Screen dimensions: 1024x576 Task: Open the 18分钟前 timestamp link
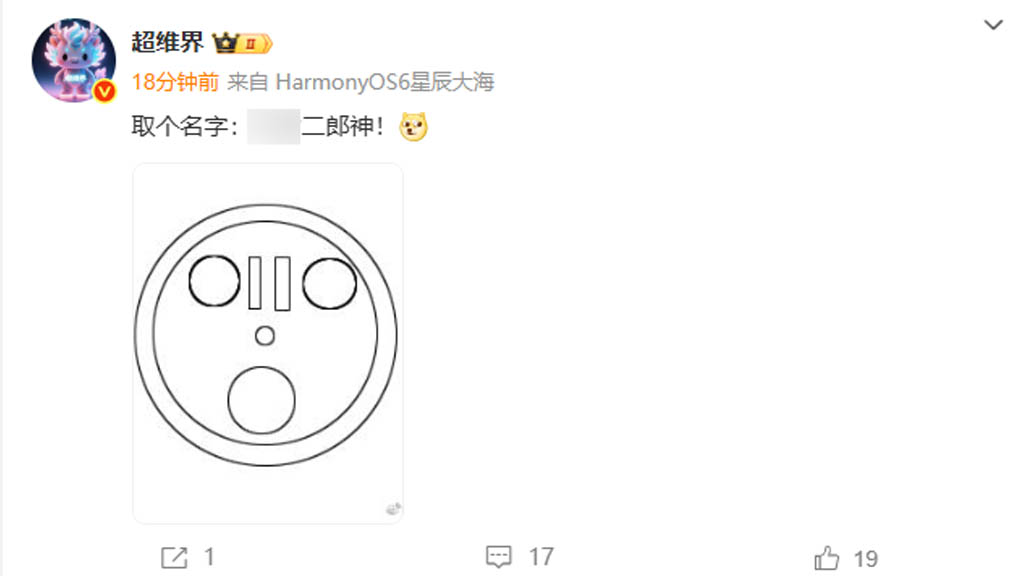click(175, 82)
